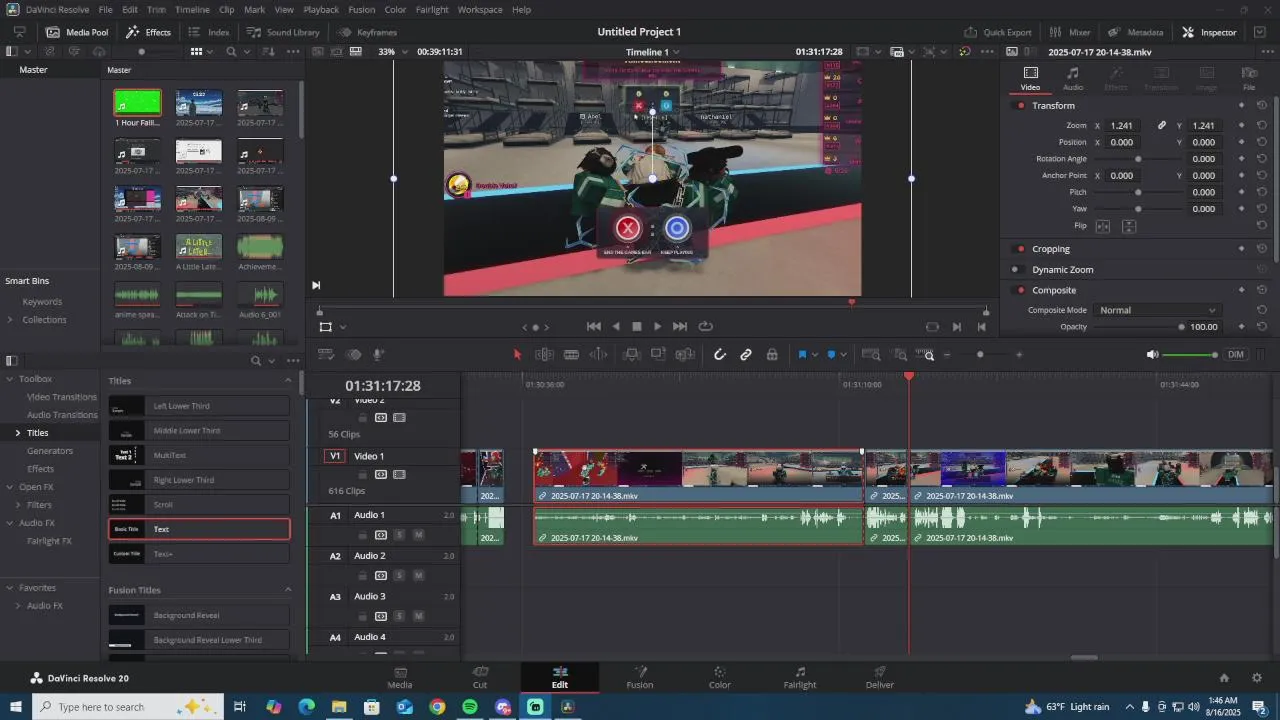This screenshot has width=1280, height=720.
Task: Play the timeline in reverse
Action: 615,326
